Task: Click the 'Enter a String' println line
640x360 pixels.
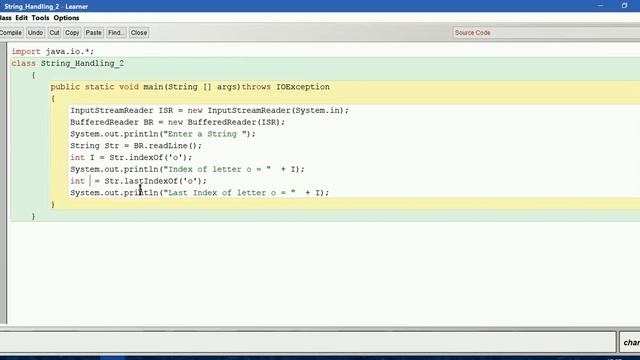Action: point(163,134)
